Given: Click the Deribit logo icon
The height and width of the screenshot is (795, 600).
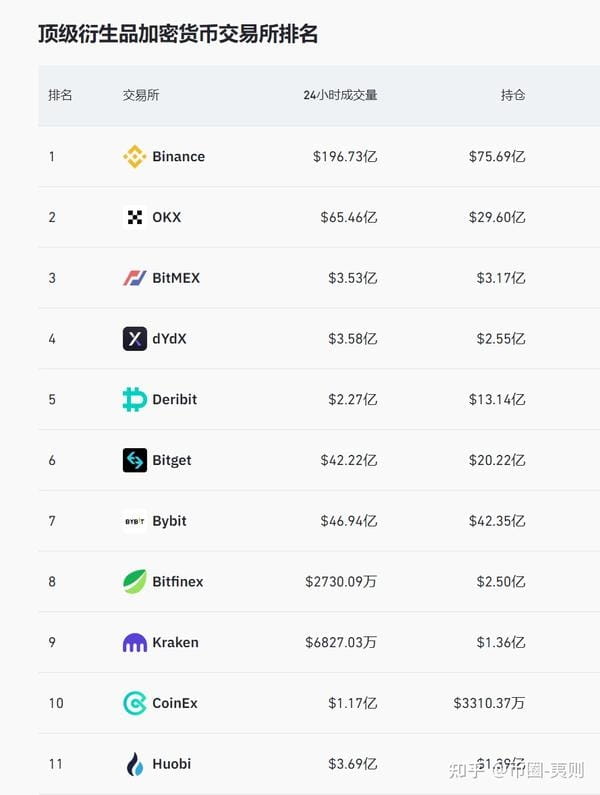Looking at the screenshot, I should [134, 400].
